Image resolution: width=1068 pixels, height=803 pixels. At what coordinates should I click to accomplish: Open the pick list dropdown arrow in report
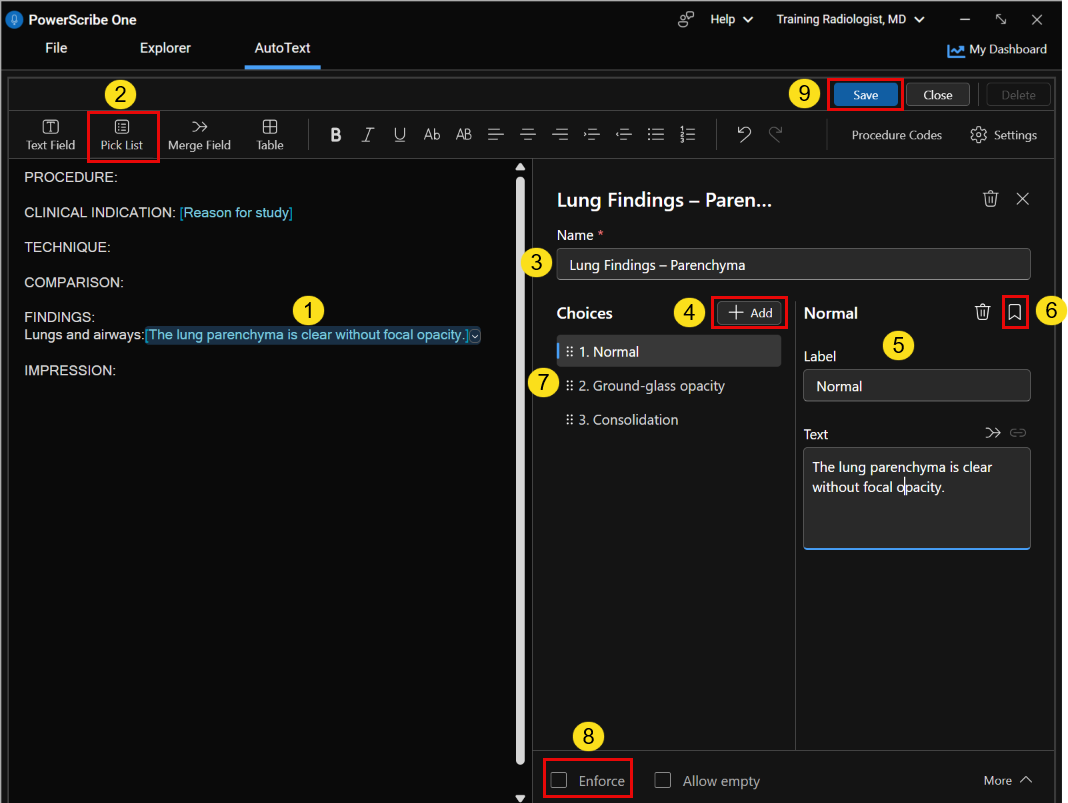coord(475,336)
